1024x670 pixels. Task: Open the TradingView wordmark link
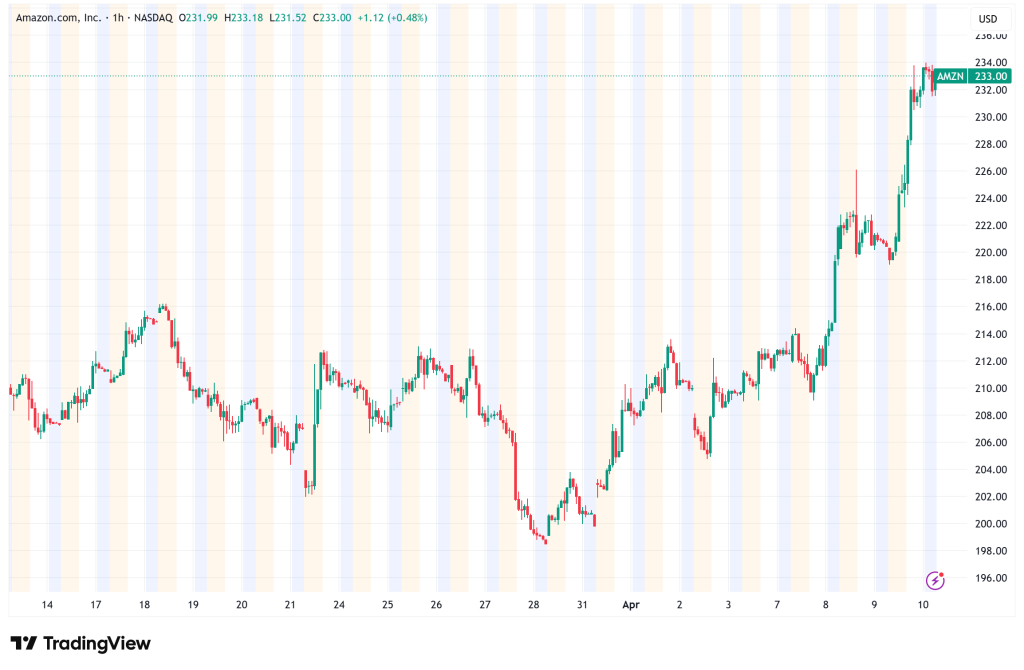coord(96,643)
